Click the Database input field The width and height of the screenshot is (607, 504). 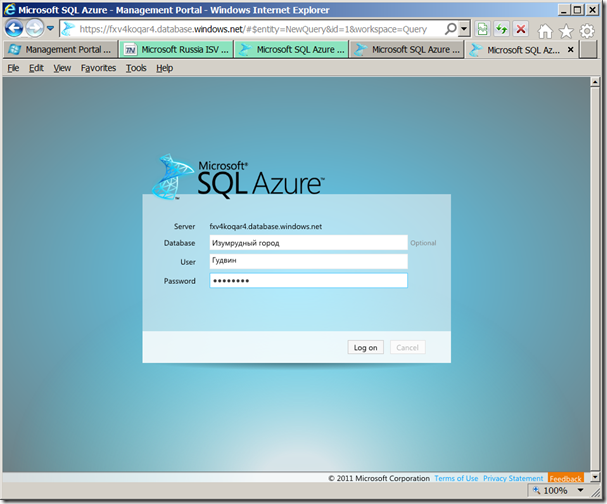(x=309, y=243)
